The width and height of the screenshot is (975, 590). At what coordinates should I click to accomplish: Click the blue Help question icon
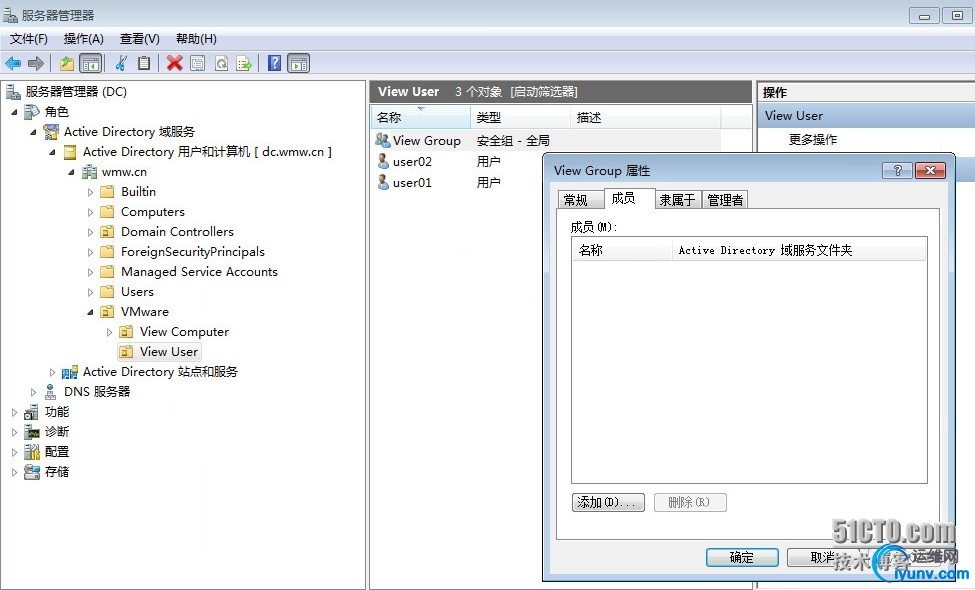click(274, 63)
